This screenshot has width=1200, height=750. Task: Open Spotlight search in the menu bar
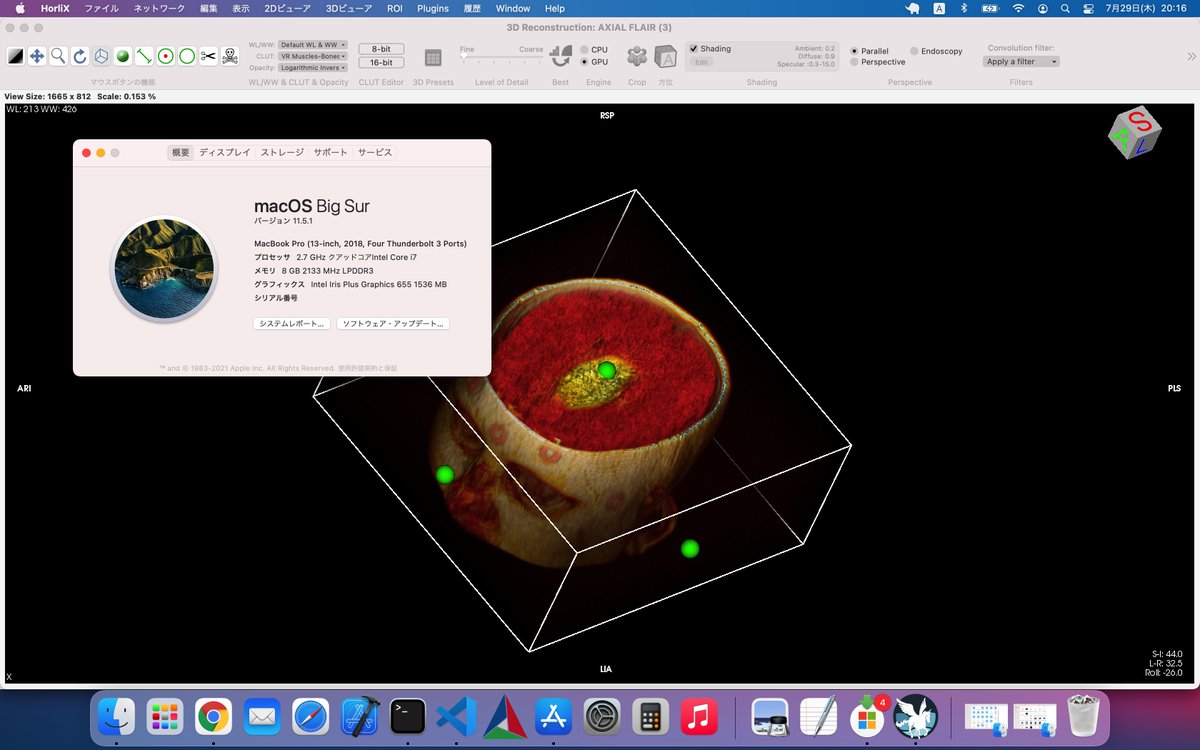click(1066, 8)
